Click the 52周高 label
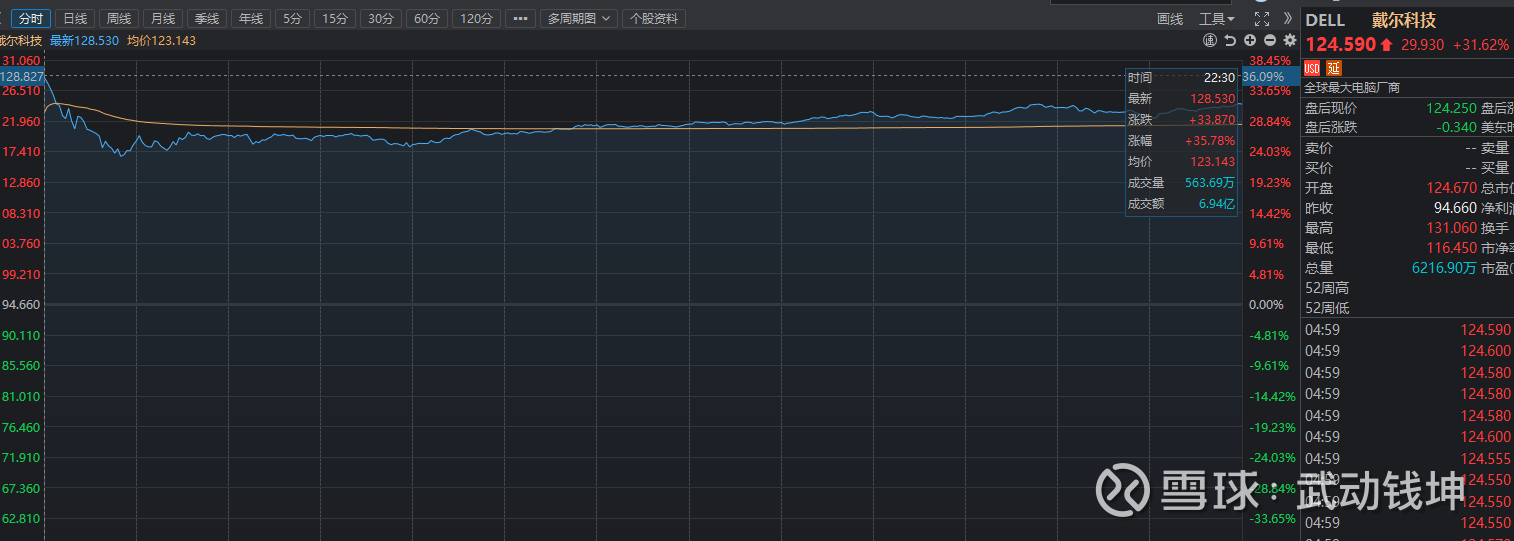The width and height of the screenshot is (1514, 541). click(x=1327, y=288)
